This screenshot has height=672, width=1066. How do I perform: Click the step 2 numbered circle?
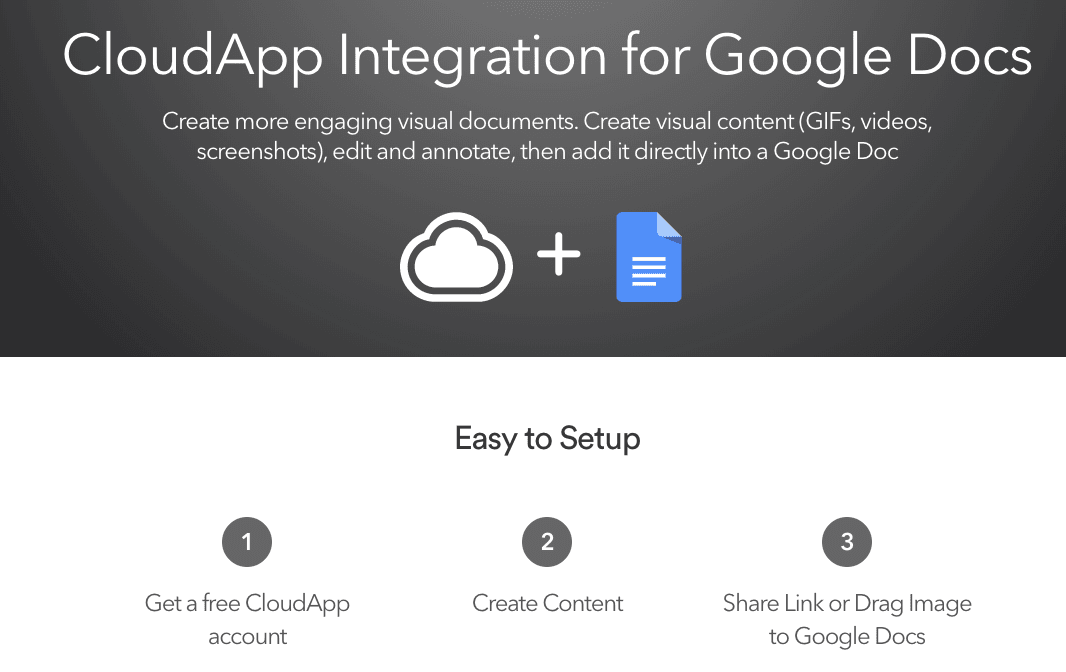[x=547, y=542]
